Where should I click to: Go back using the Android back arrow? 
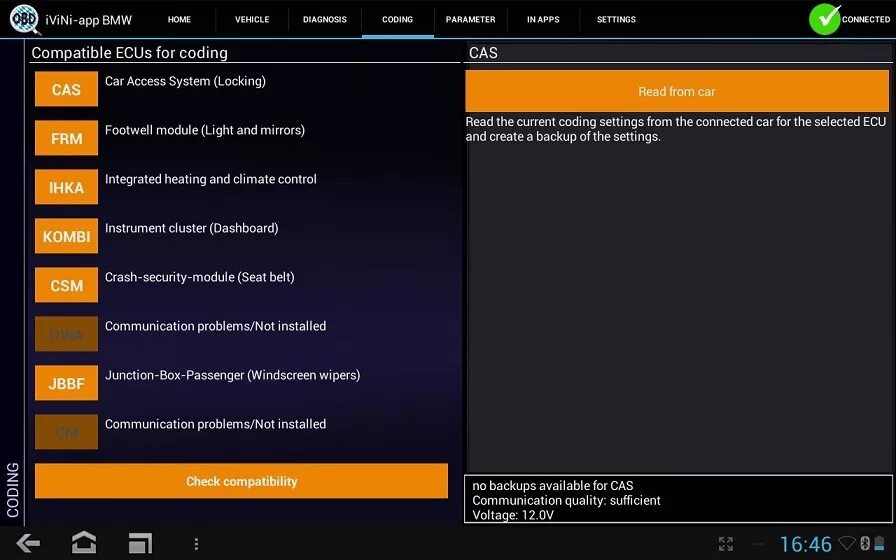(x=27, y=543)
